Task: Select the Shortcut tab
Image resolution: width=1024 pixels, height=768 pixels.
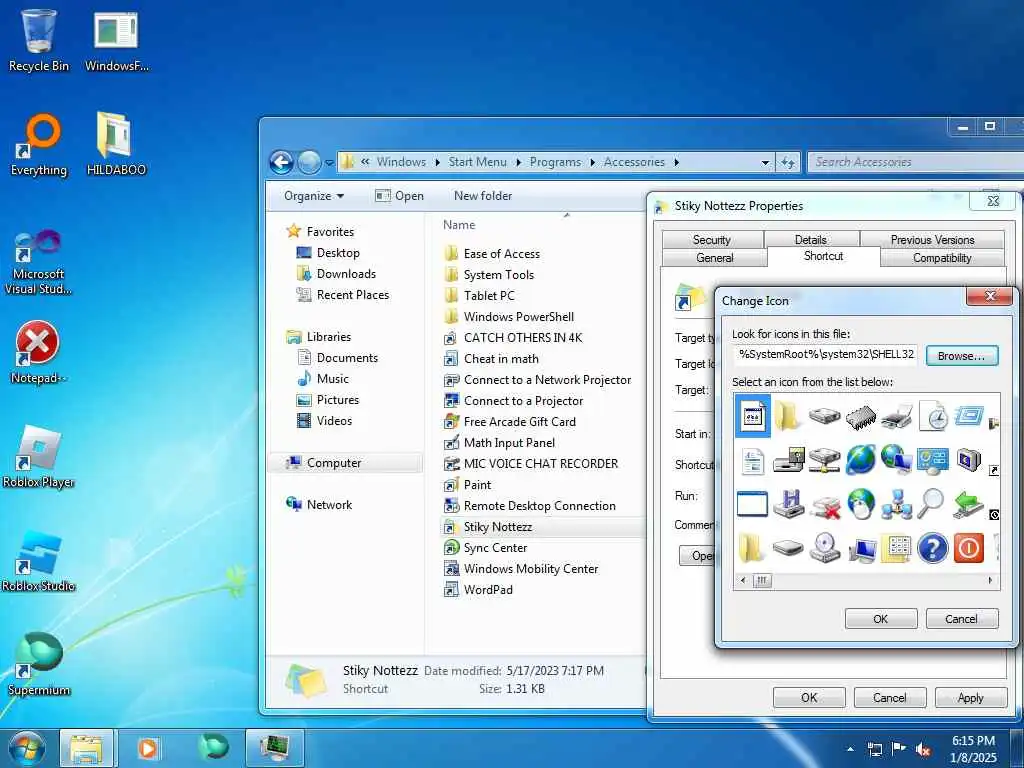Action: (x=824, y=256)
